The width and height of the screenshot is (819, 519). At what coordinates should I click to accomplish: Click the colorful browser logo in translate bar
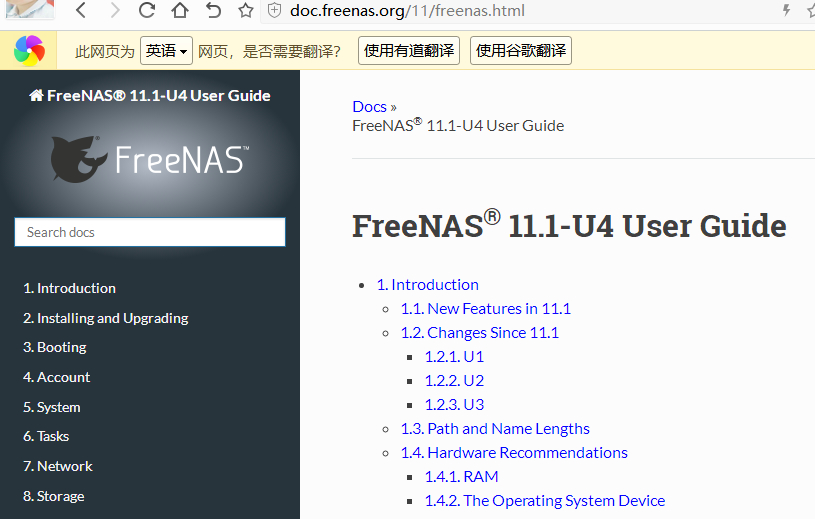point(29,51)
